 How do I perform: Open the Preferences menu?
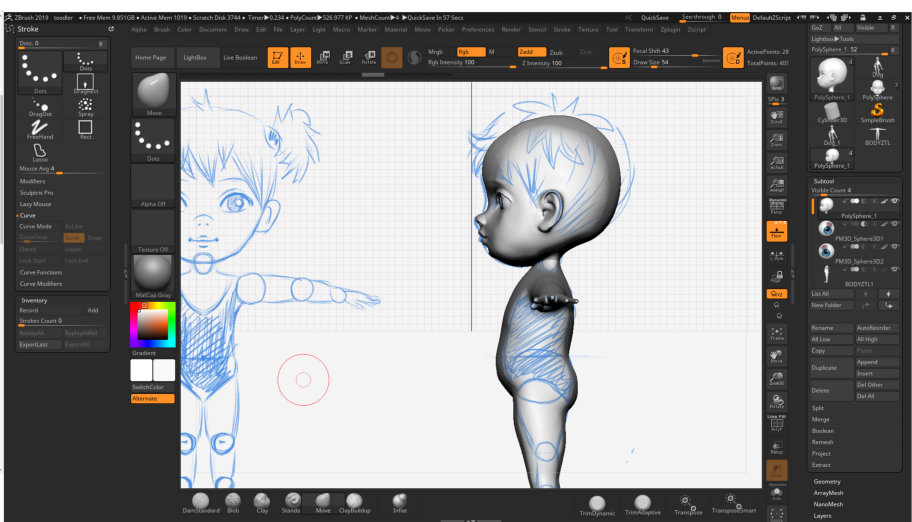[478, 30]
